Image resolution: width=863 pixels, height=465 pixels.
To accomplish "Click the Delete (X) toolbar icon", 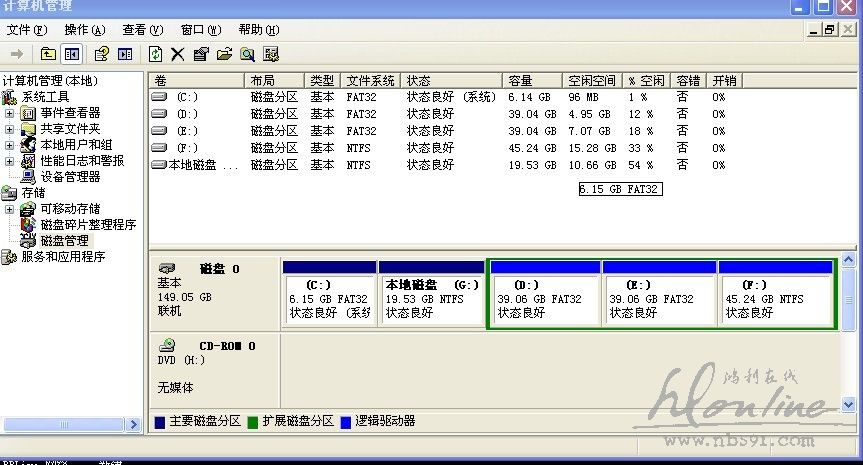I will 178,54.
